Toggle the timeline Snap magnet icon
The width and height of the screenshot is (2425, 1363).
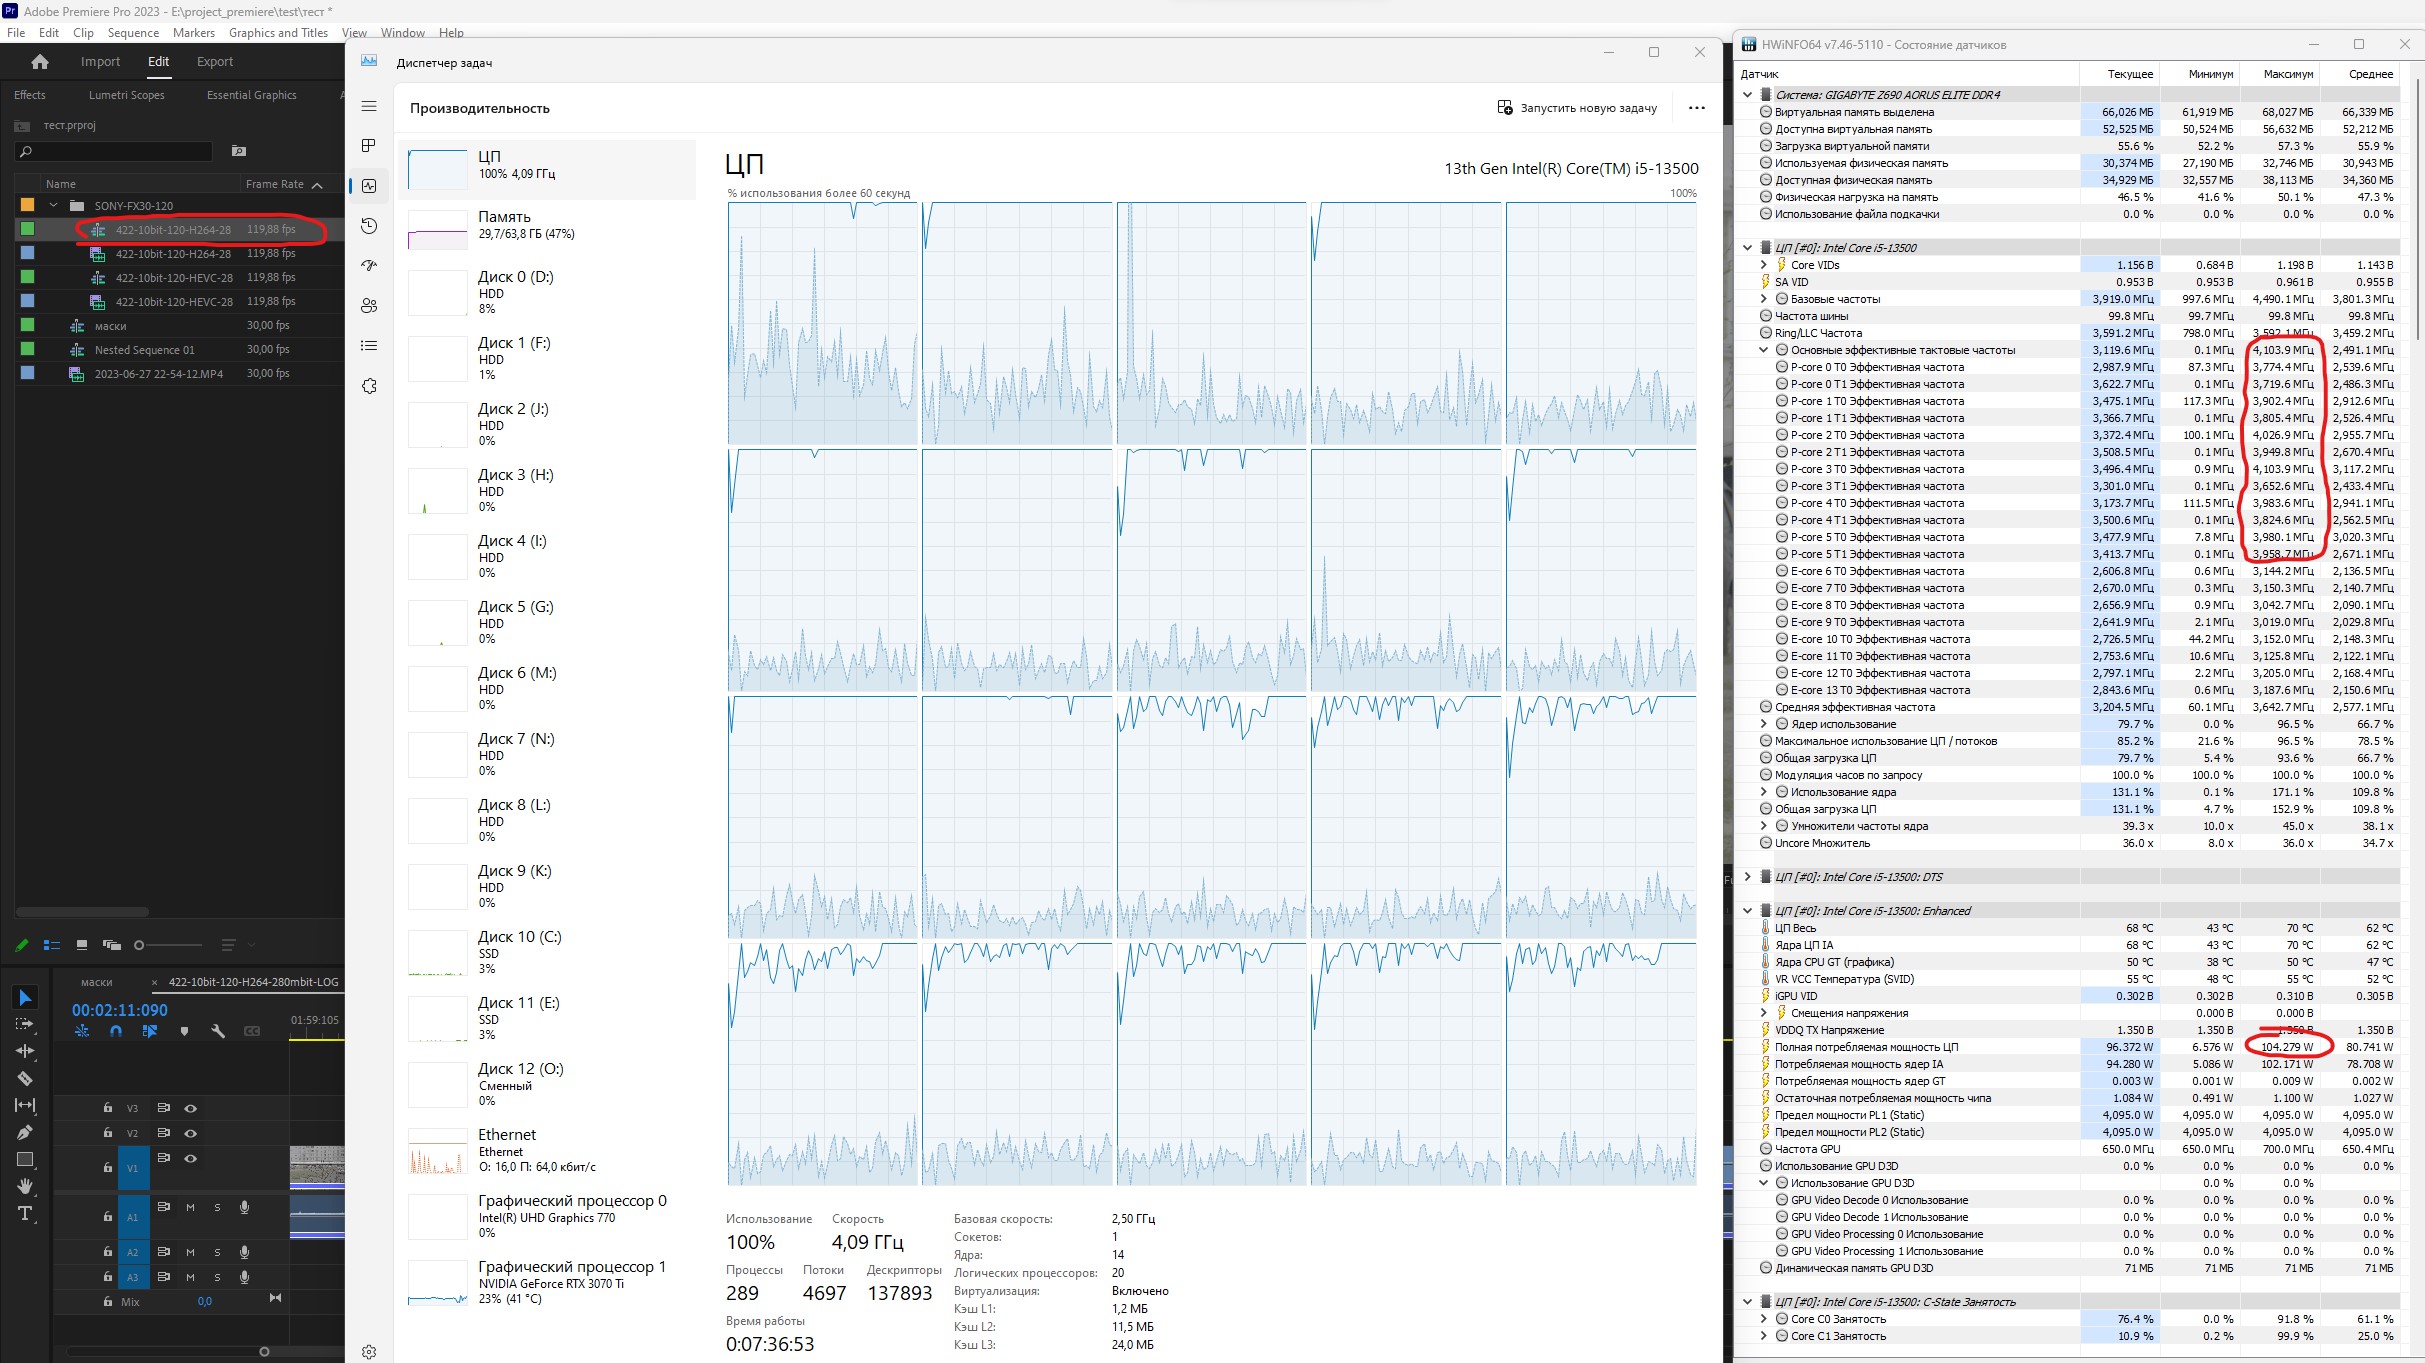116,1031
